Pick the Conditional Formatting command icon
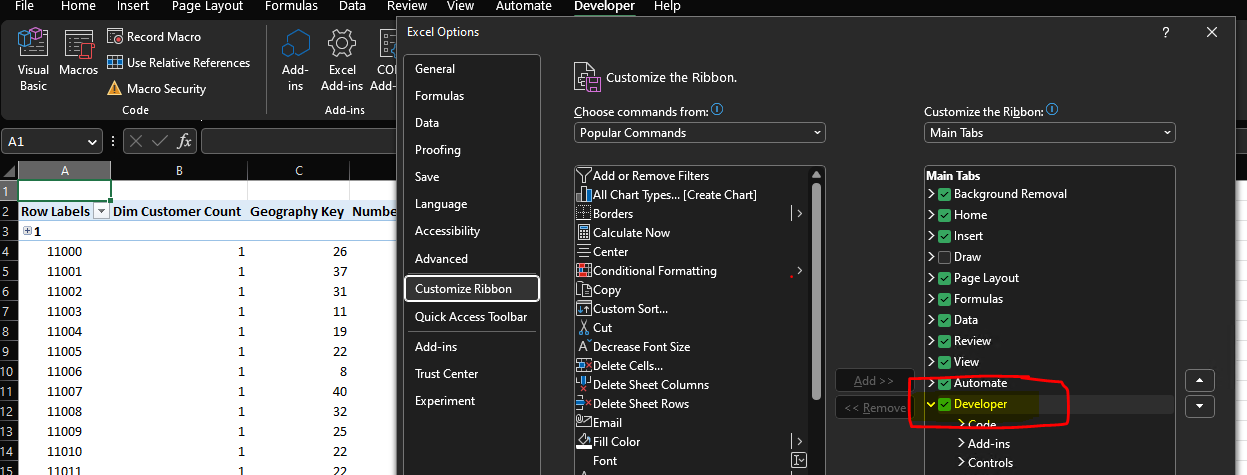Screen dimensions: 1247x475 coord(584,270)
